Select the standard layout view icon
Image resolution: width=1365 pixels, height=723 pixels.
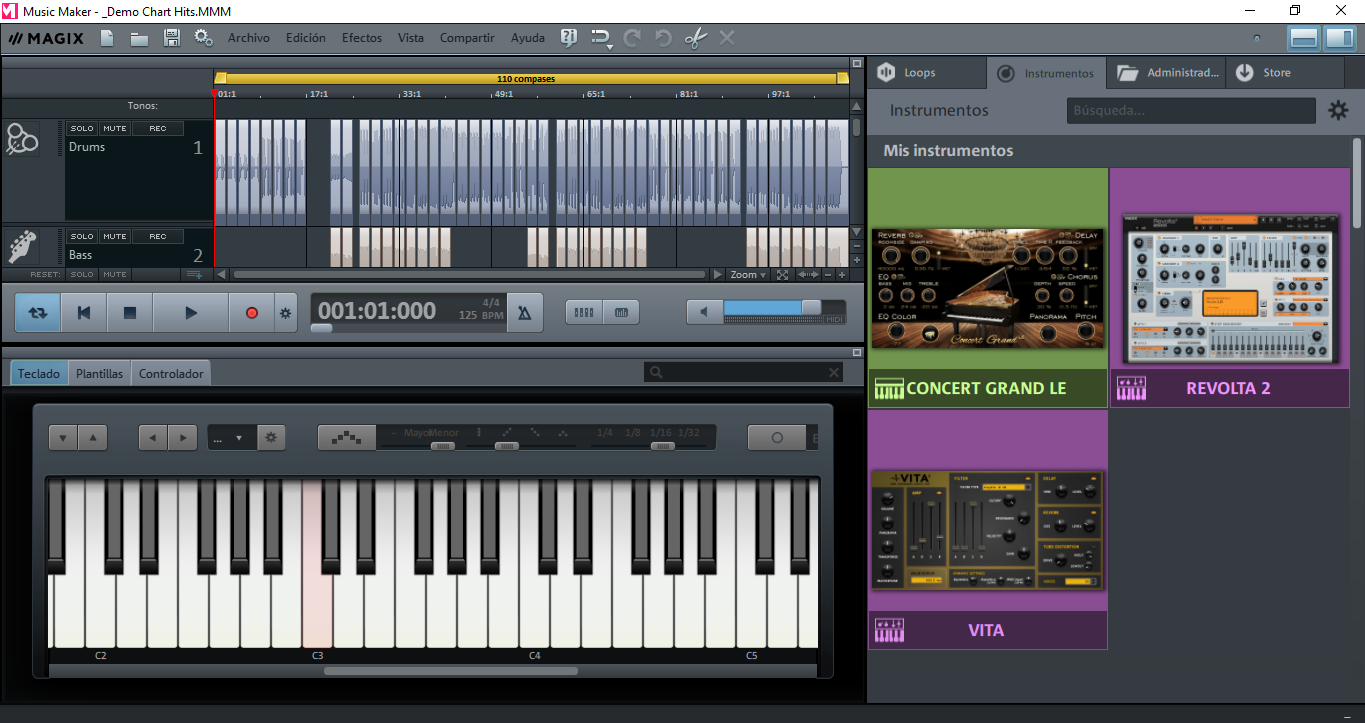click(x=1303, y=38)
